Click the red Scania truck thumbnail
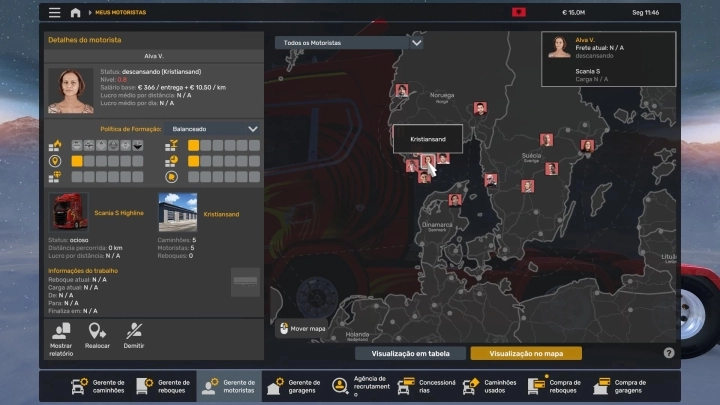720x405 pixels. (x=68, y=211)
